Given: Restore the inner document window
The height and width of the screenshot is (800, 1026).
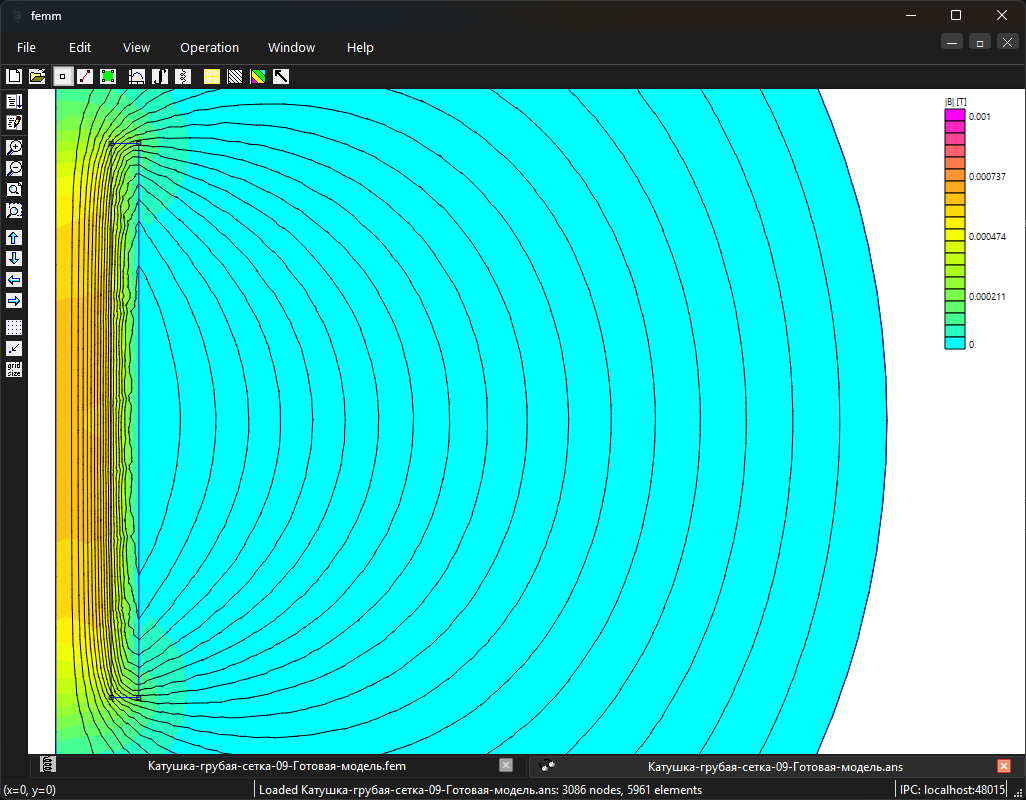Looking at the screenshot, I should (980, 43).
